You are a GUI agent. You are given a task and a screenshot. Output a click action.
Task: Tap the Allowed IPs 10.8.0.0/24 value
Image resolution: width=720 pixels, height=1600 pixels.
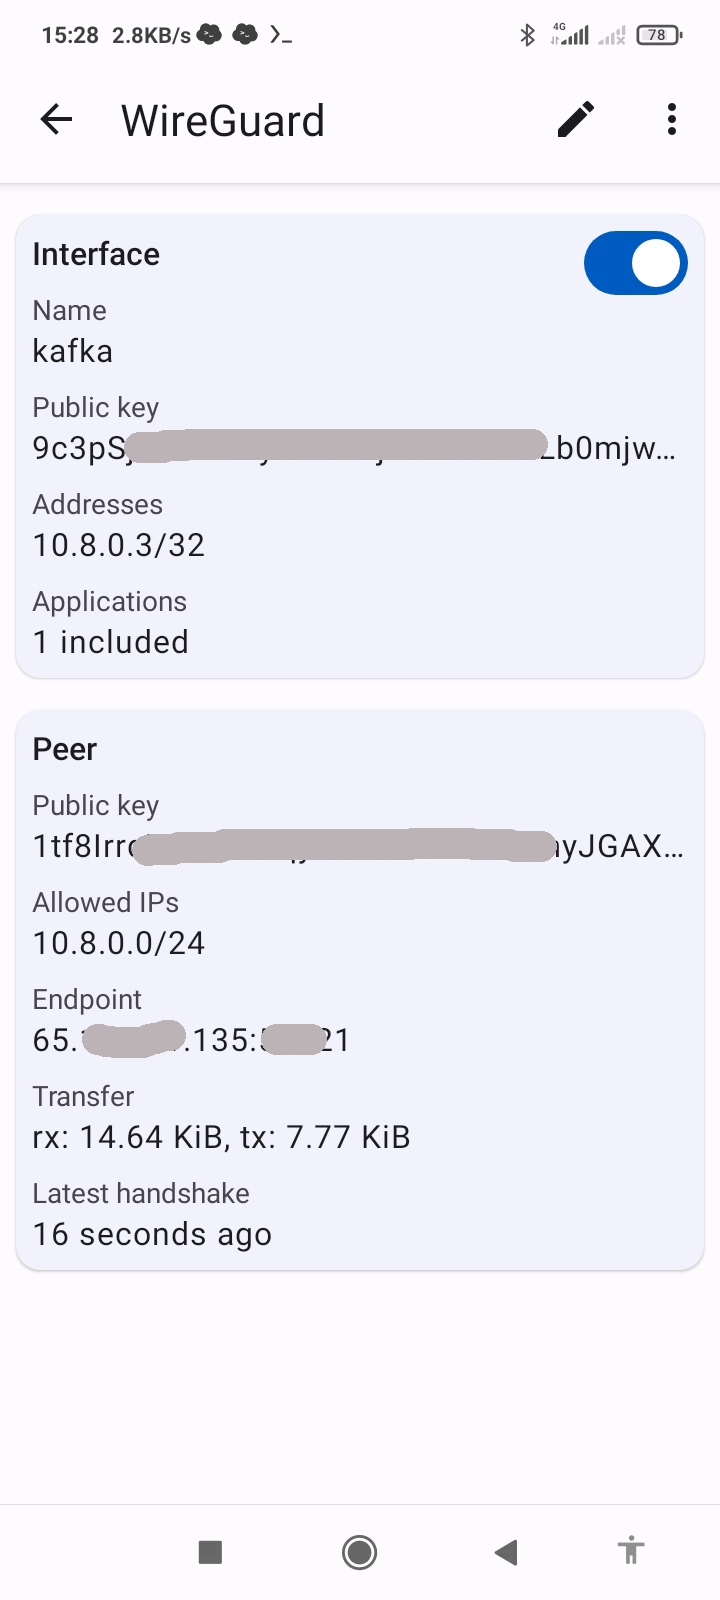click(119, 943)
